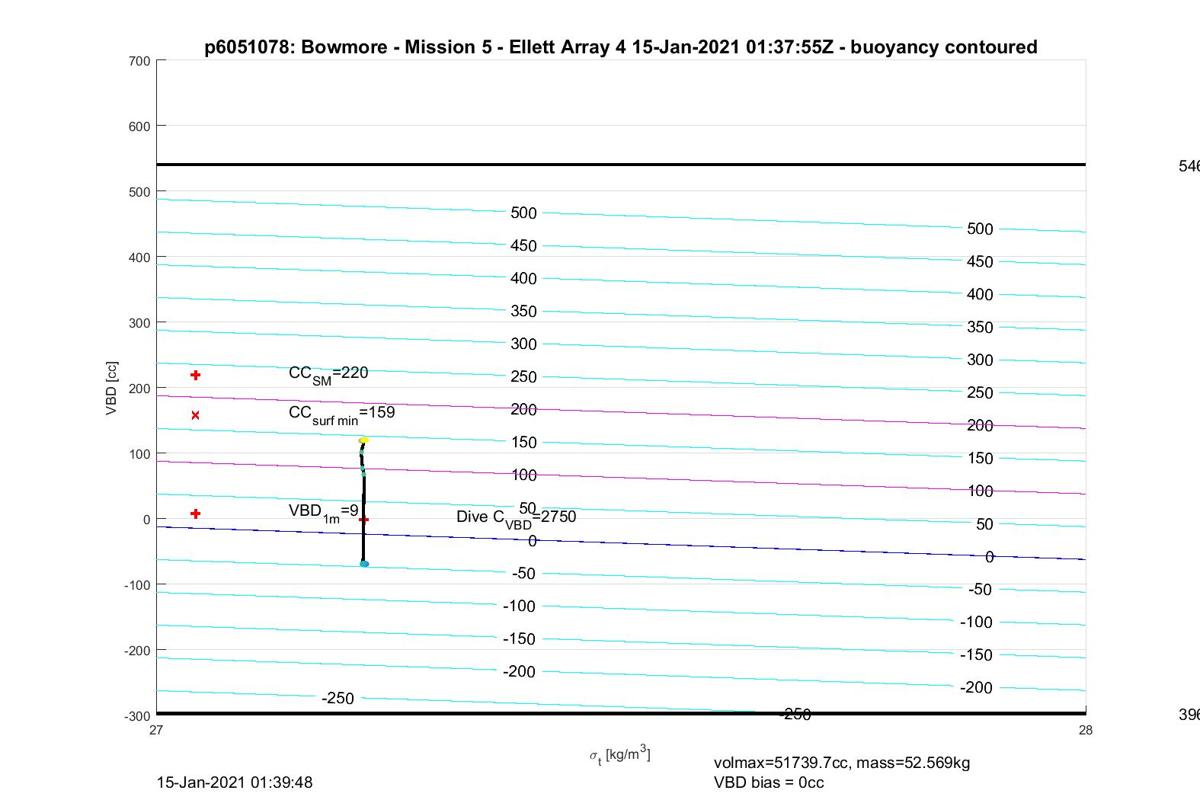Screen dimensions: 1200x804
Task: Click contour label 350 in the middle column
Action: pyautogui.click(x=524, y=311)
